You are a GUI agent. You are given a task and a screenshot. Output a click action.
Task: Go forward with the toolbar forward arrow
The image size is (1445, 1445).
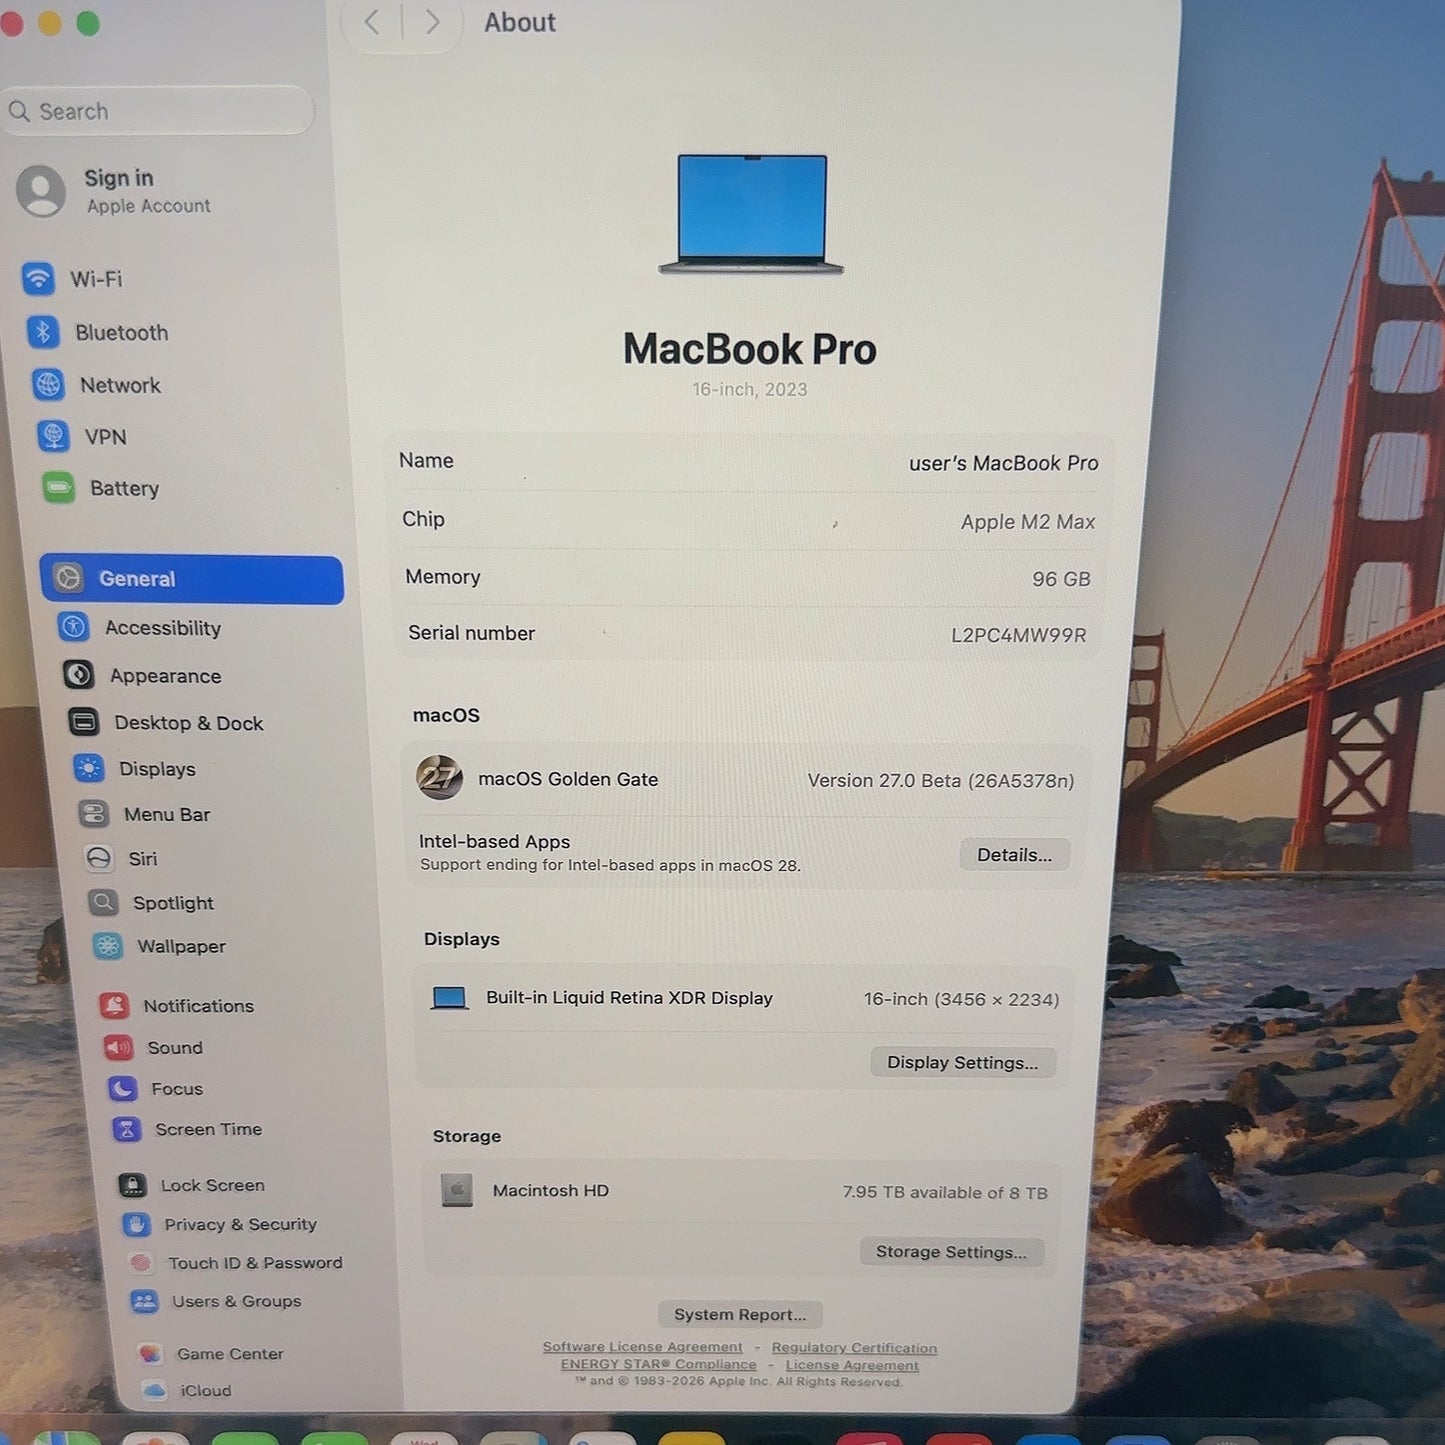pos(432,22)
